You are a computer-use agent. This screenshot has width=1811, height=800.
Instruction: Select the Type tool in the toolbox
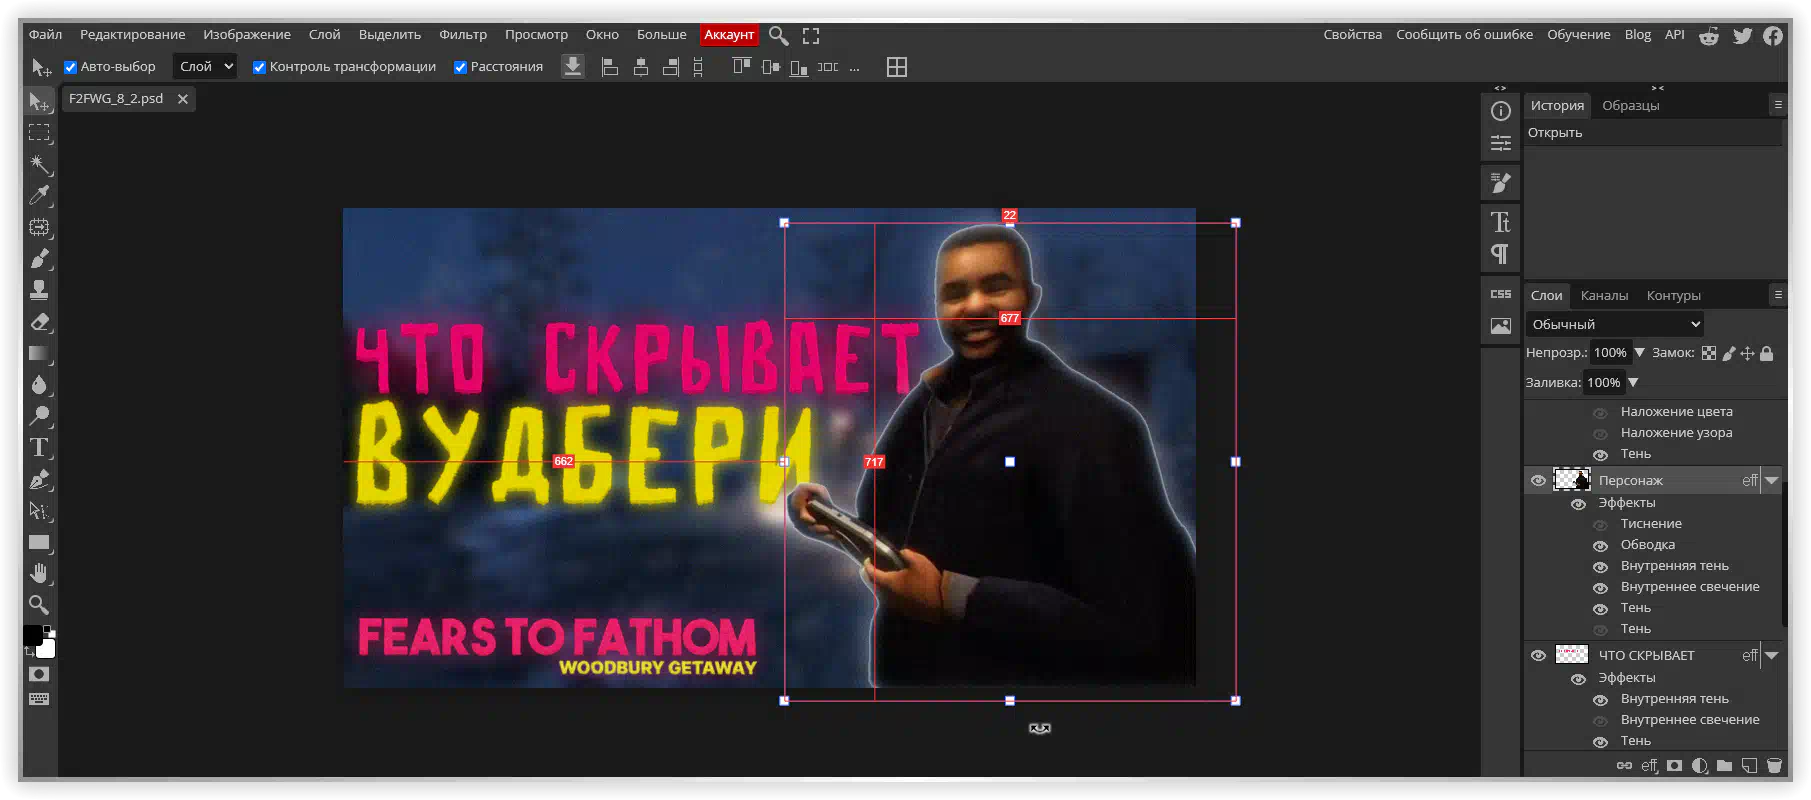(40, 447)
